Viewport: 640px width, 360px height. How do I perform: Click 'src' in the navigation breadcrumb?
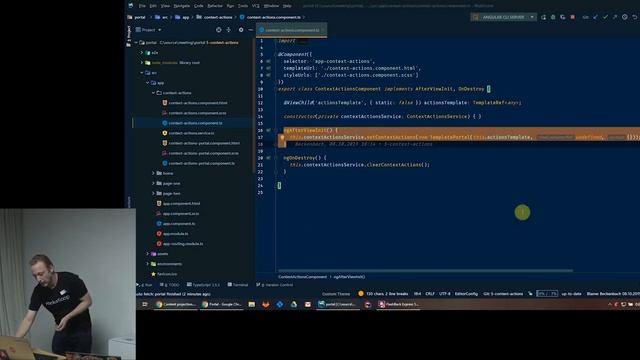(164, 17)
